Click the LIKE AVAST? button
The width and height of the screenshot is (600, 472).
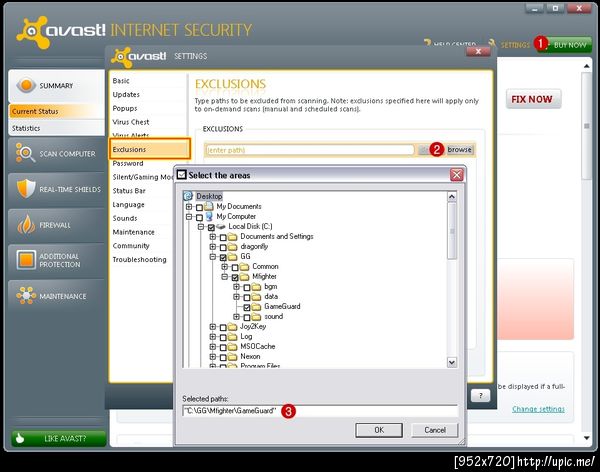pos(59,438)
